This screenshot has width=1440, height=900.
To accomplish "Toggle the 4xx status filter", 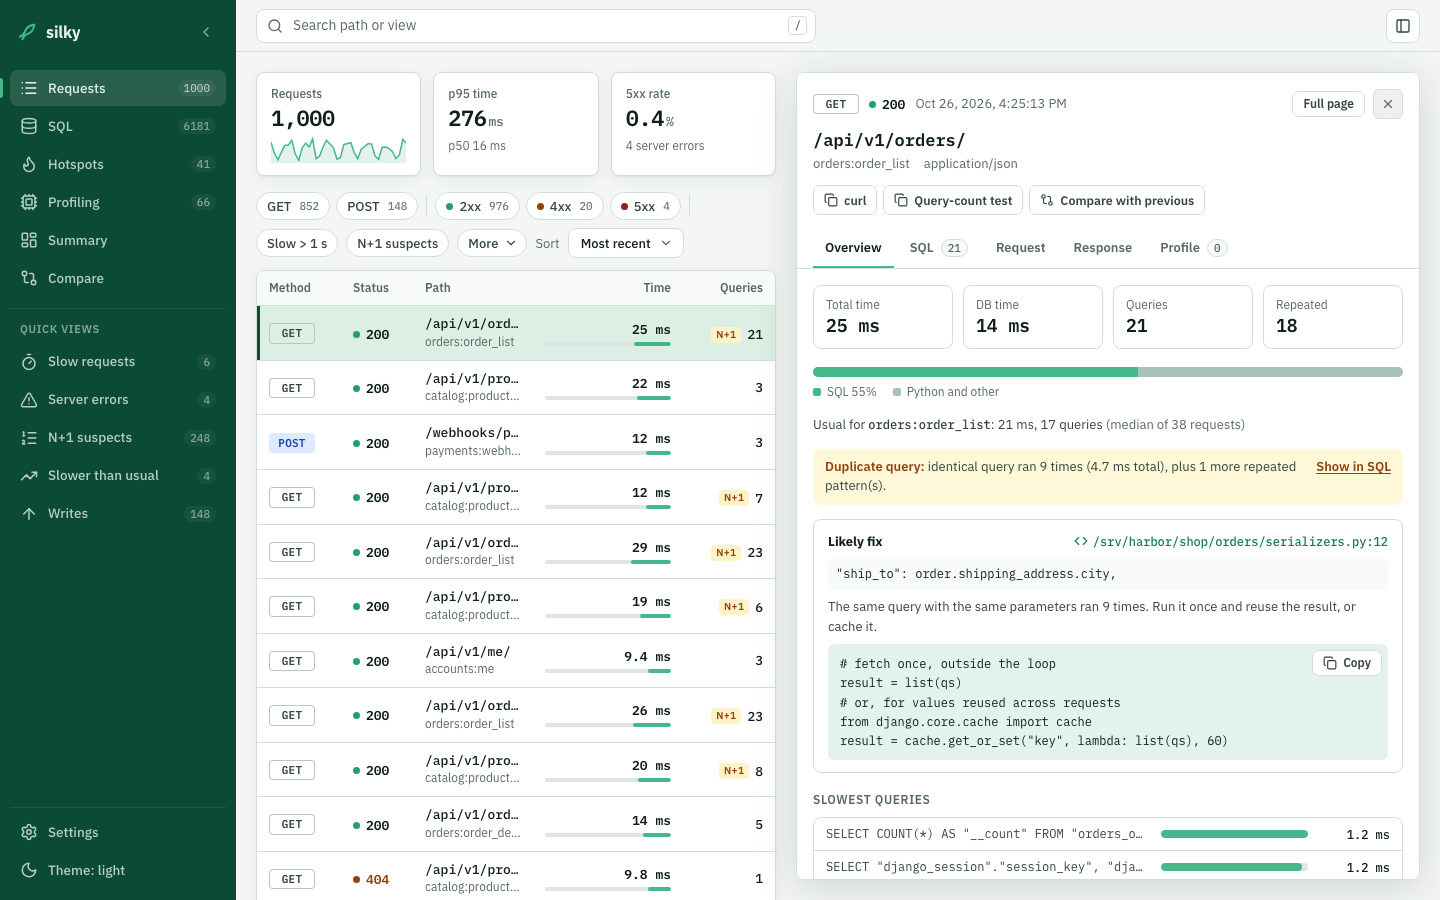I will [565, 206].
